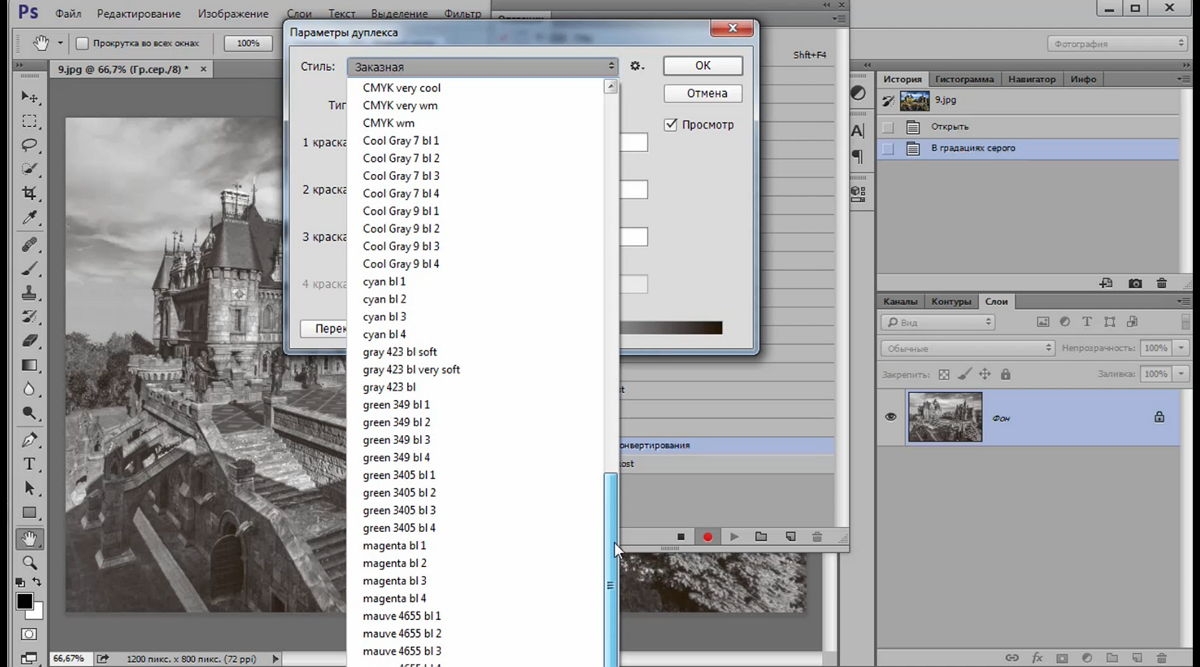Click OK in duotone options dialog
The image size is (1200, 667).
coord(703,65)
